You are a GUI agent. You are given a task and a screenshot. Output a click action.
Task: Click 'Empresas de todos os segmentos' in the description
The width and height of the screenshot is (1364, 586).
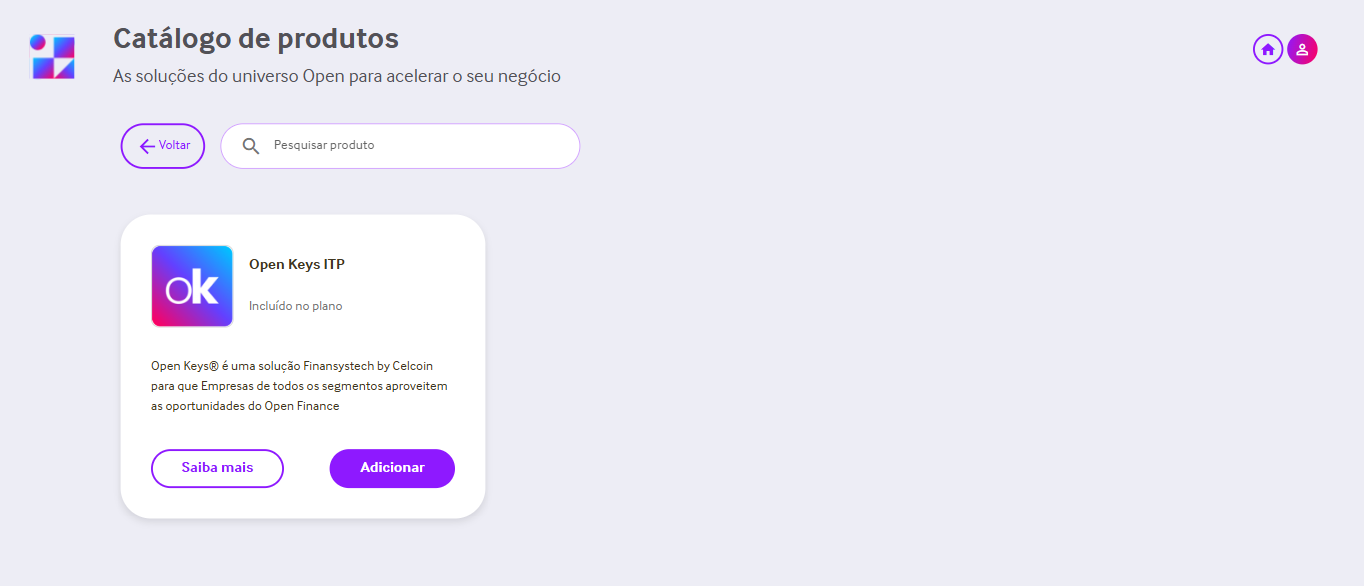pyautogui.click(x=290, y=386)
